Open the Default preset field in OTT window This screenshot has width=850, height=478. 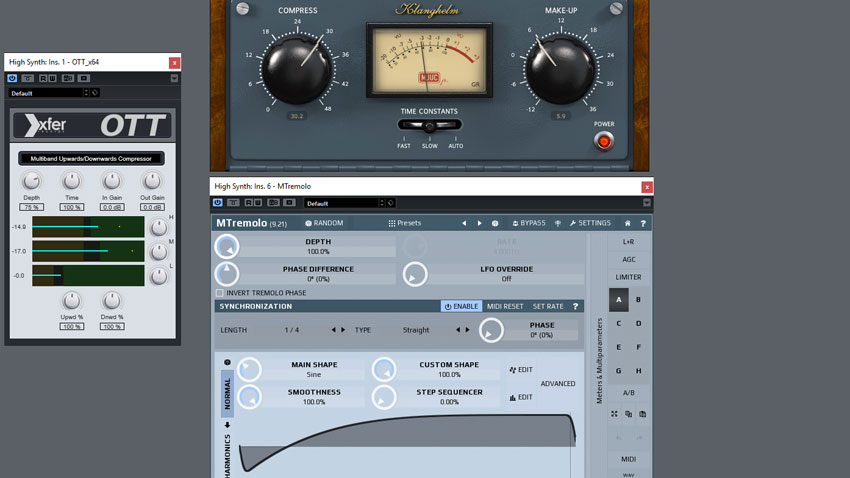[46, 93]
